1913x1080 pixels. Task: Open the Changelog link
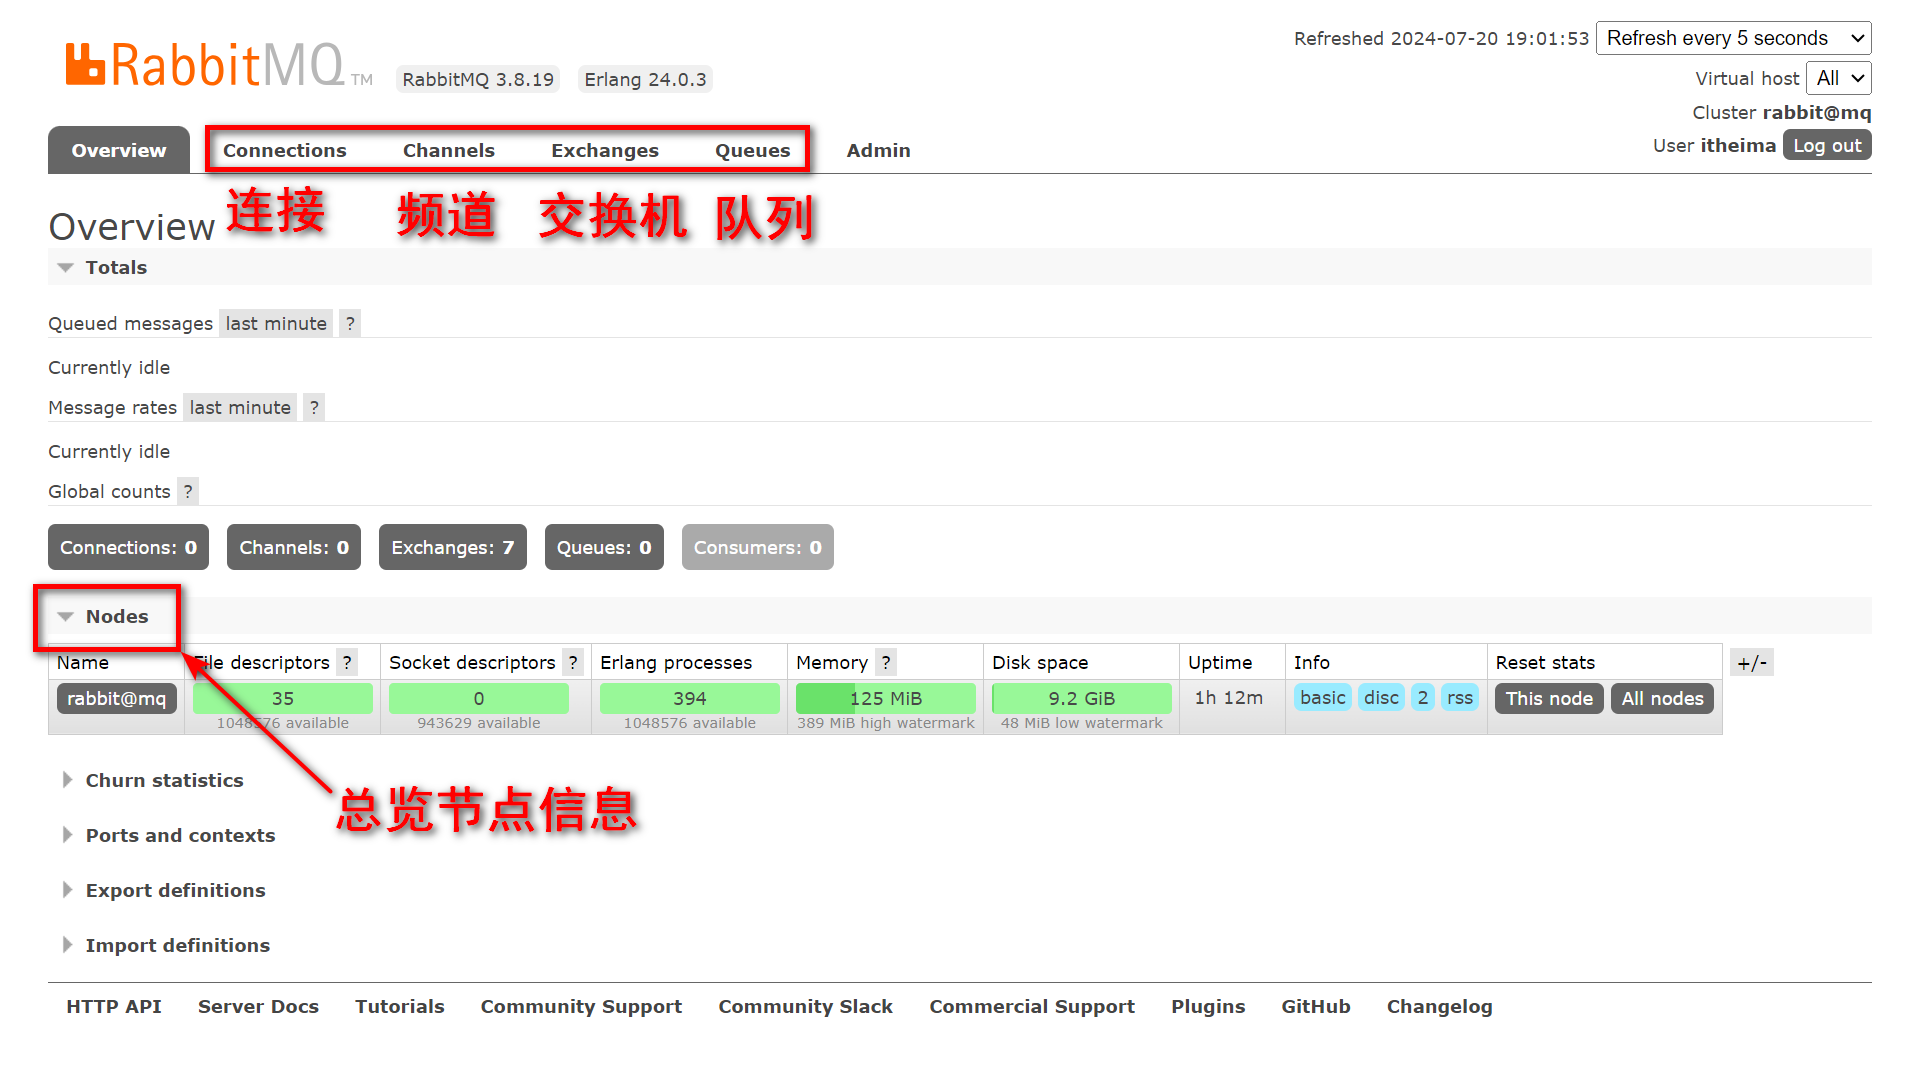click(1440, 1007)
